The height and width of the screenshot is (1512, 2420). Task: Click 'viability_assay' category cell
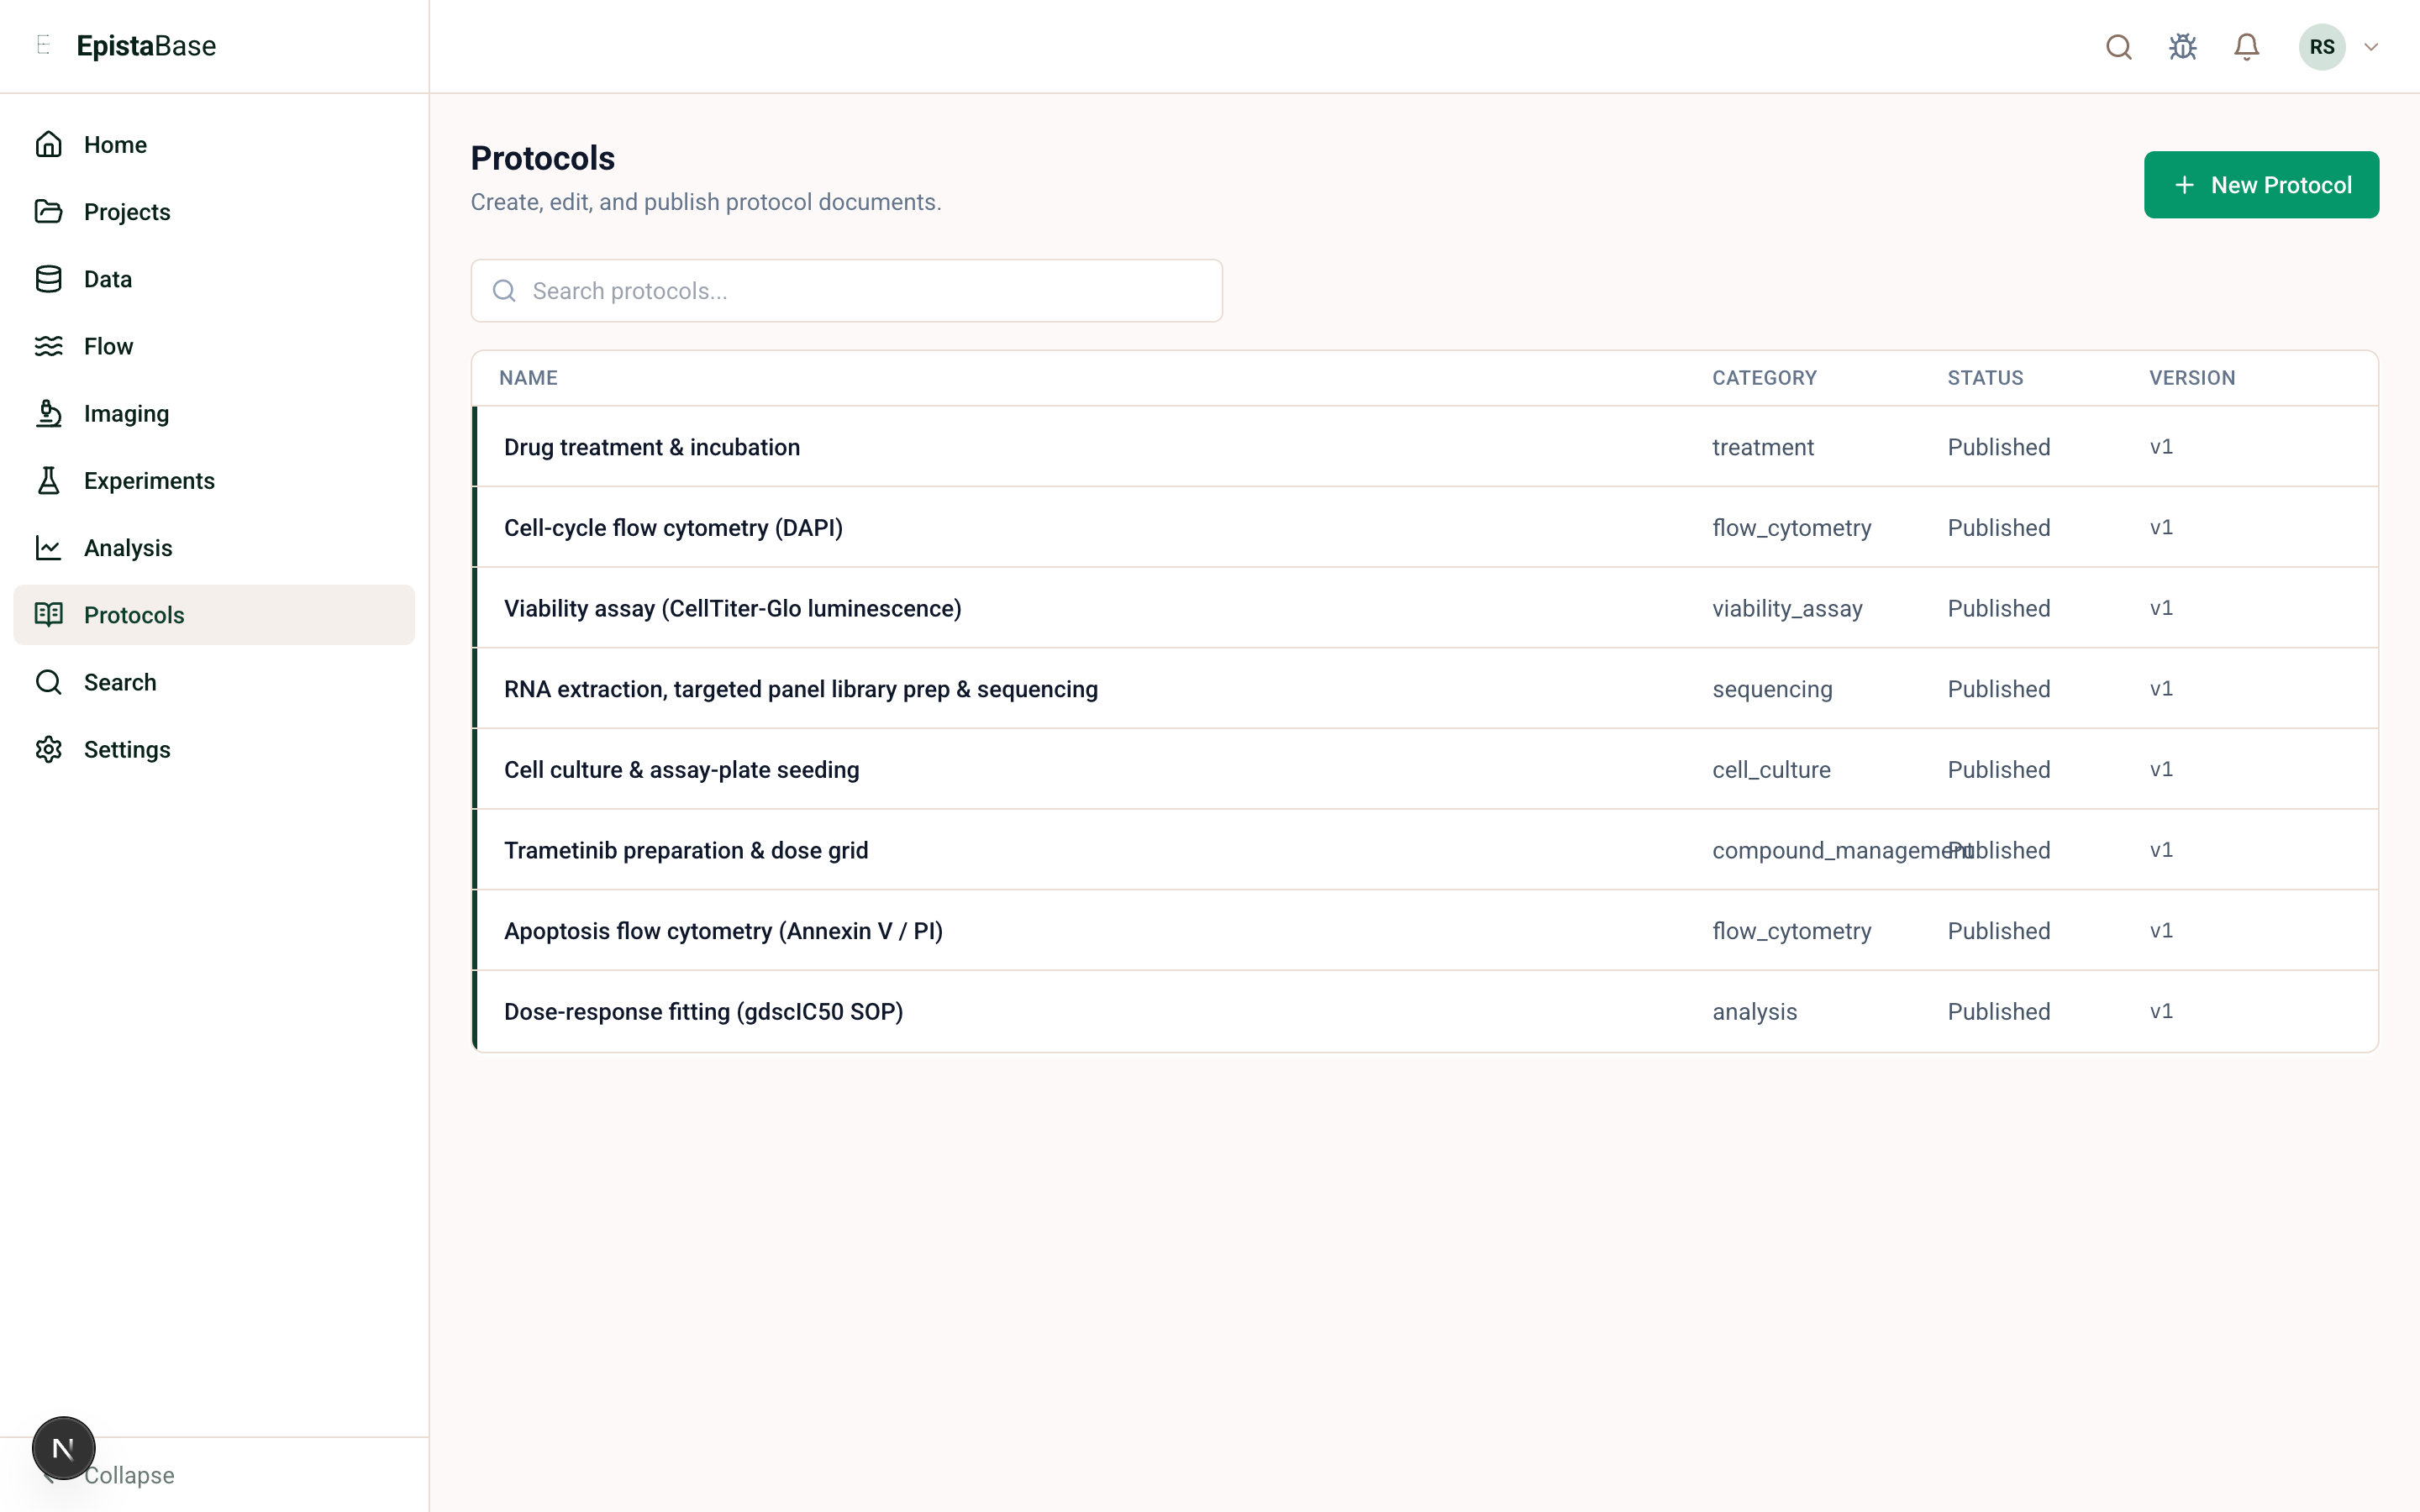tap(1787, 608)
